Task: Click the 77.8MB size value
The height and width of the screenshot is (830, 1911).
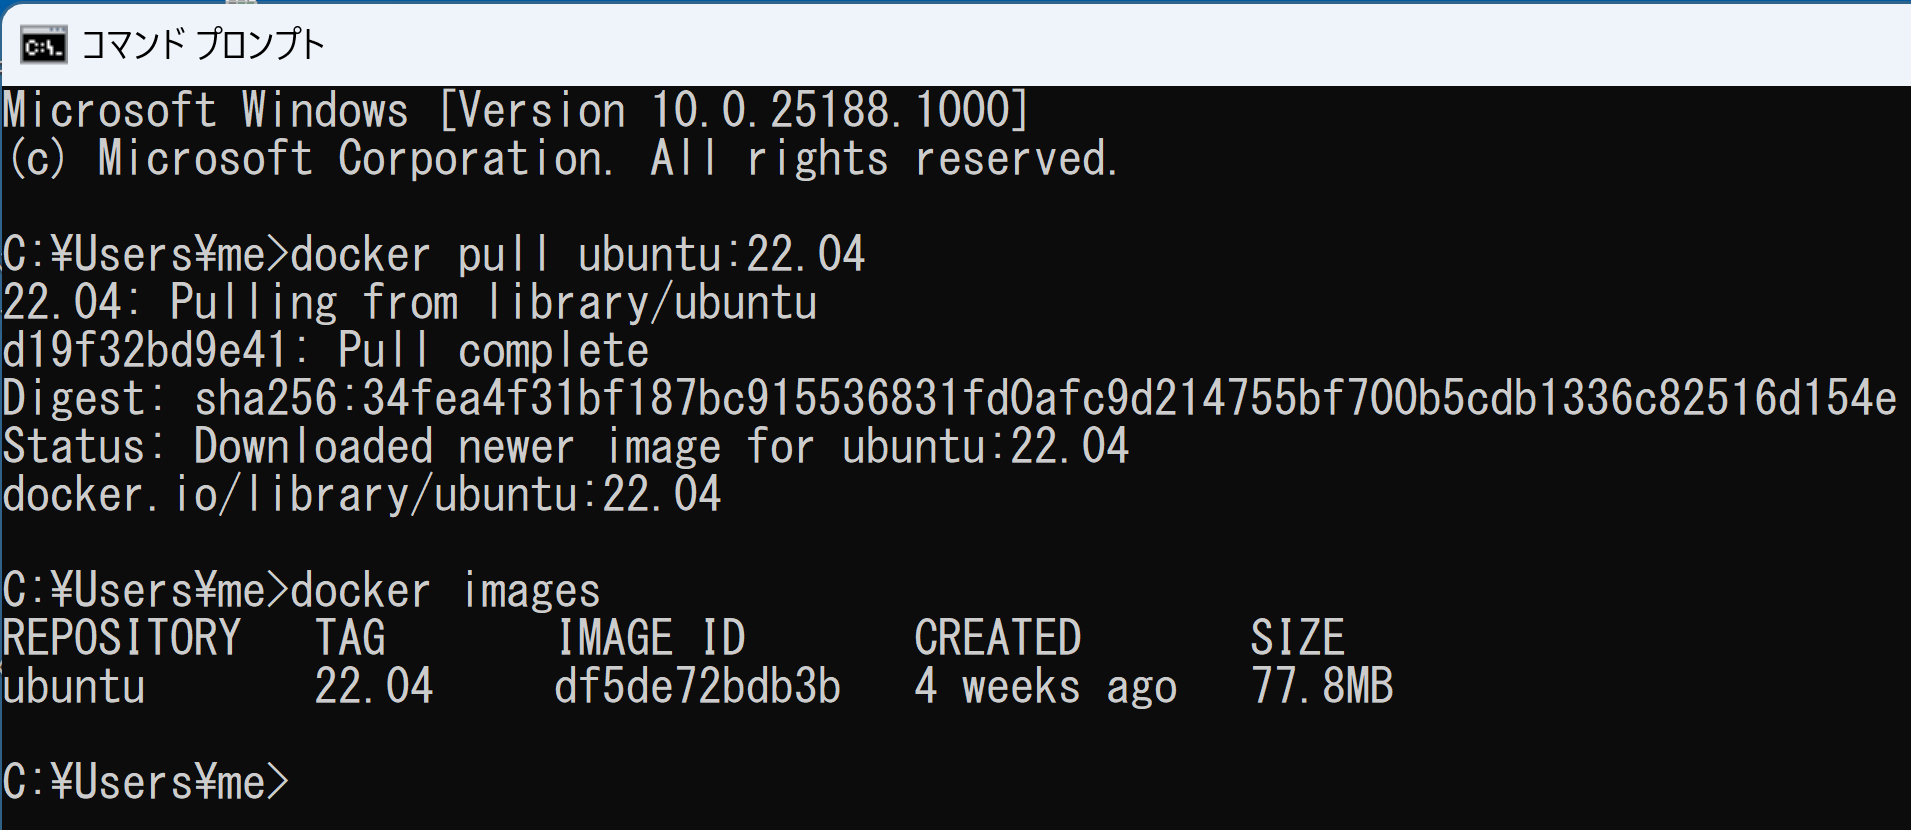Action: click(1322, 686)
